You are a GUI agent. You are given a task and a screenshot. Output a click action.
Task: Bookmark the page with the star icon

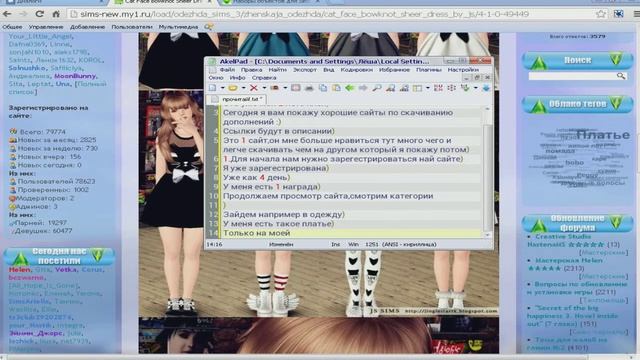[600, 14]
